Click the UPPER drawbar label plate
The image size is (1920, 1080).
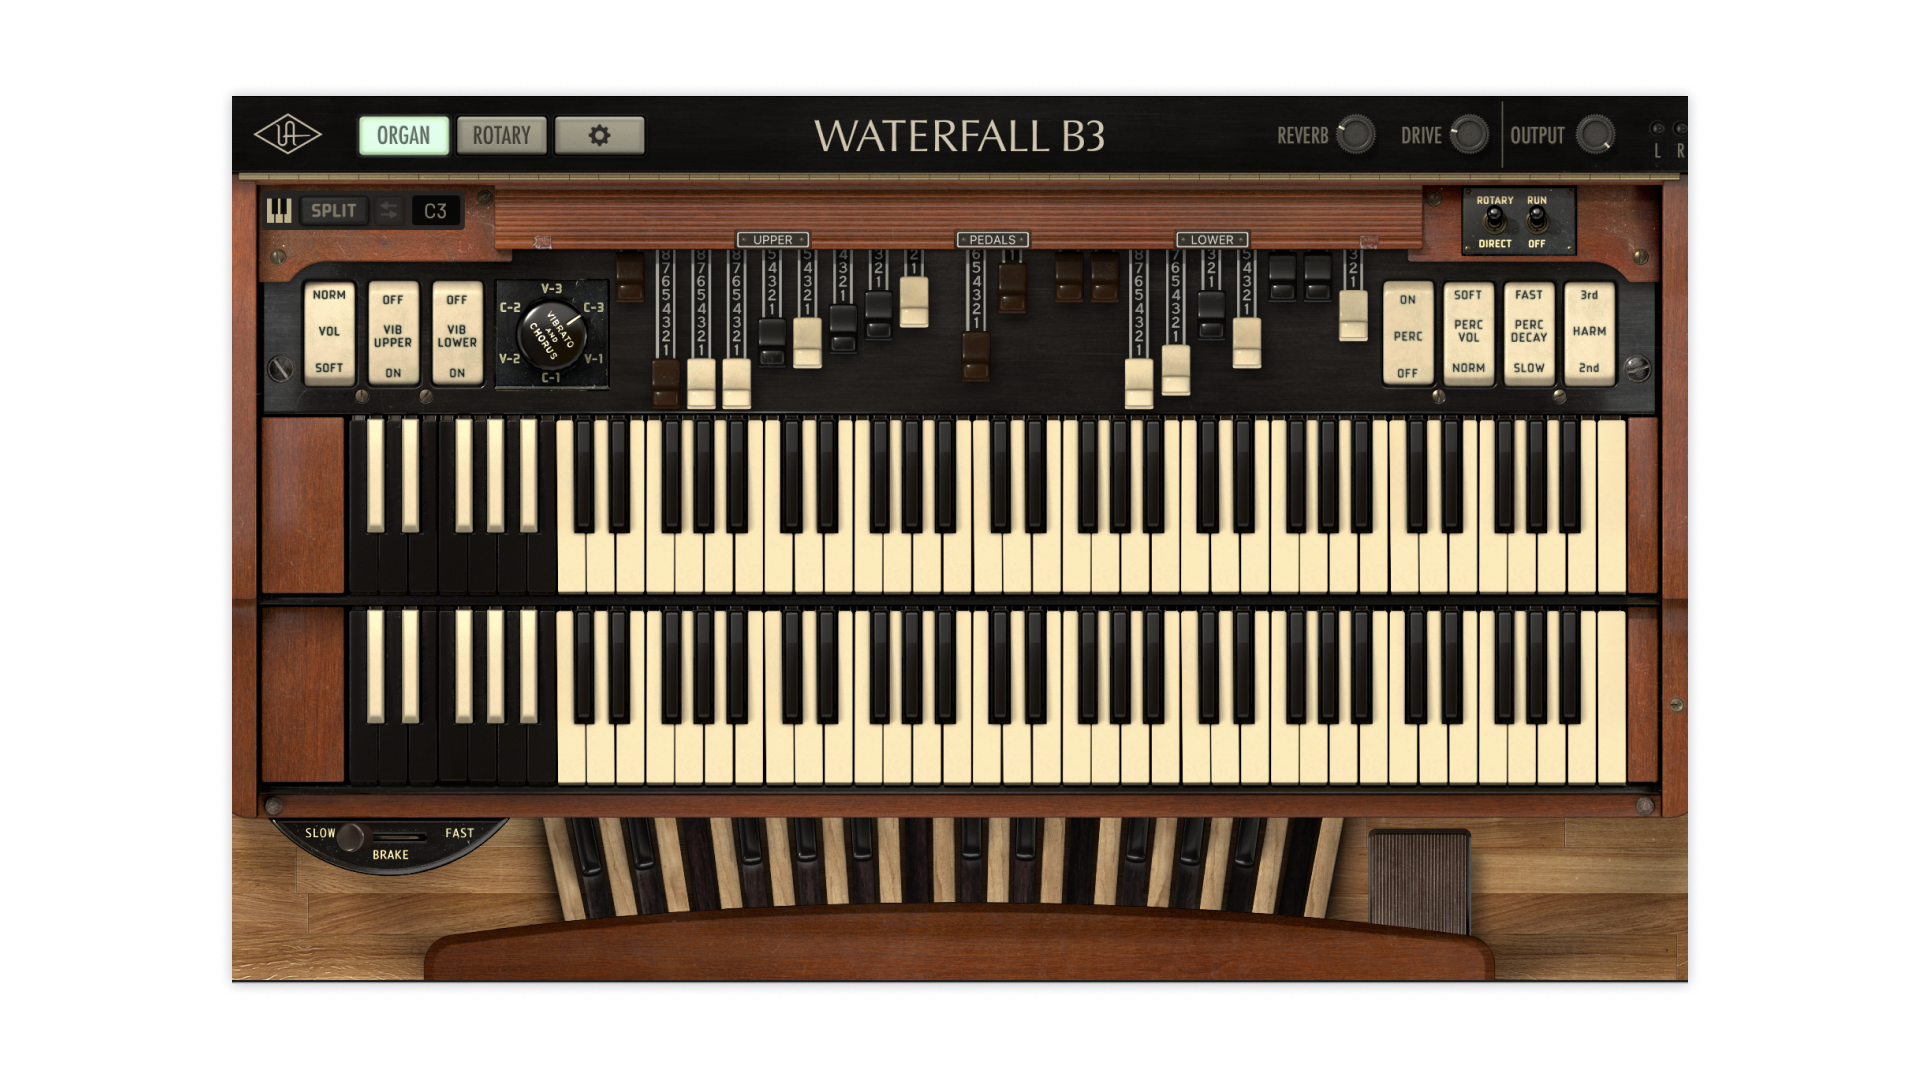(772, 240)
